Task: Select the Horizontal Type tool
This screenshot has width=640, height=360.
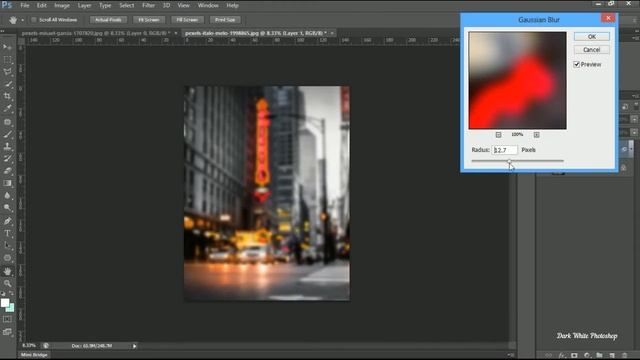Action: [x=7, y=233]
